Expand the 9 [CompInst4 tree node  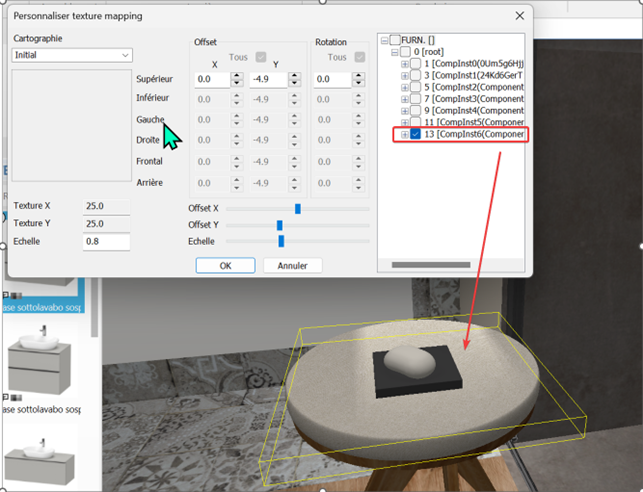tap(405, 111)
